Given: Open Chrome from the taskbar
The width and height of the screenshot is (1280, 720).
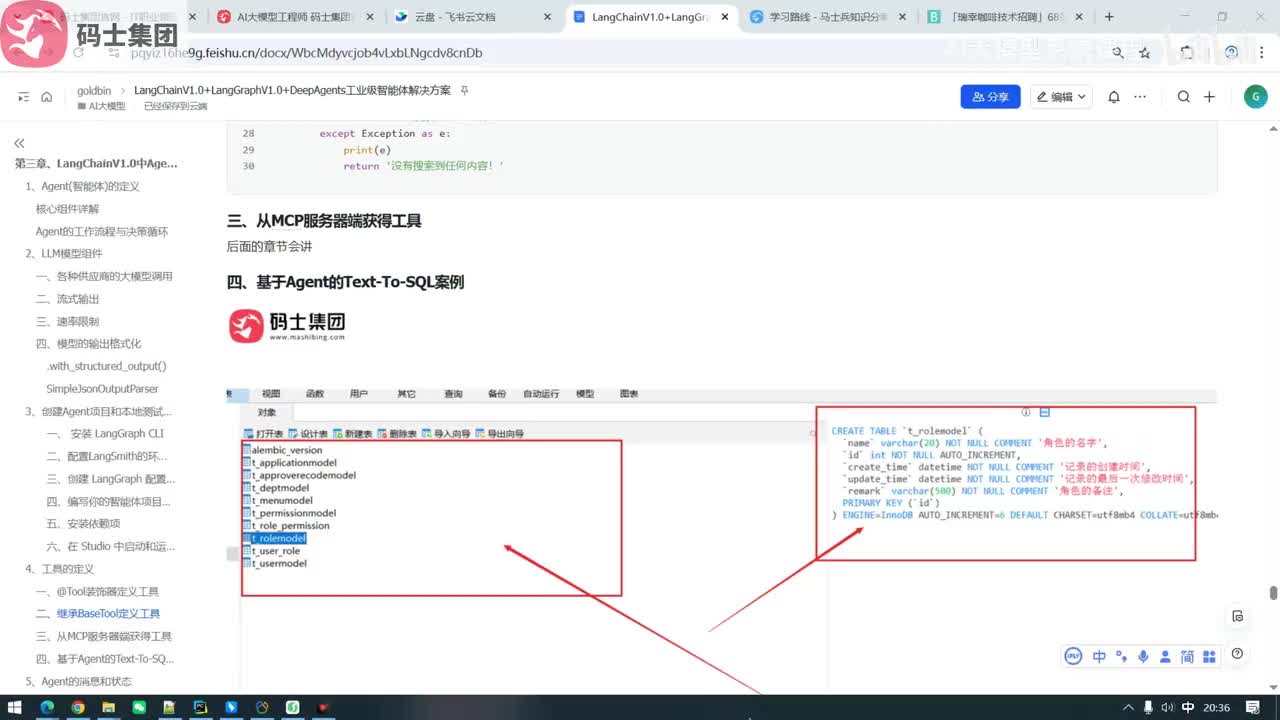Looking at the screenshot, I should (78, 707).
